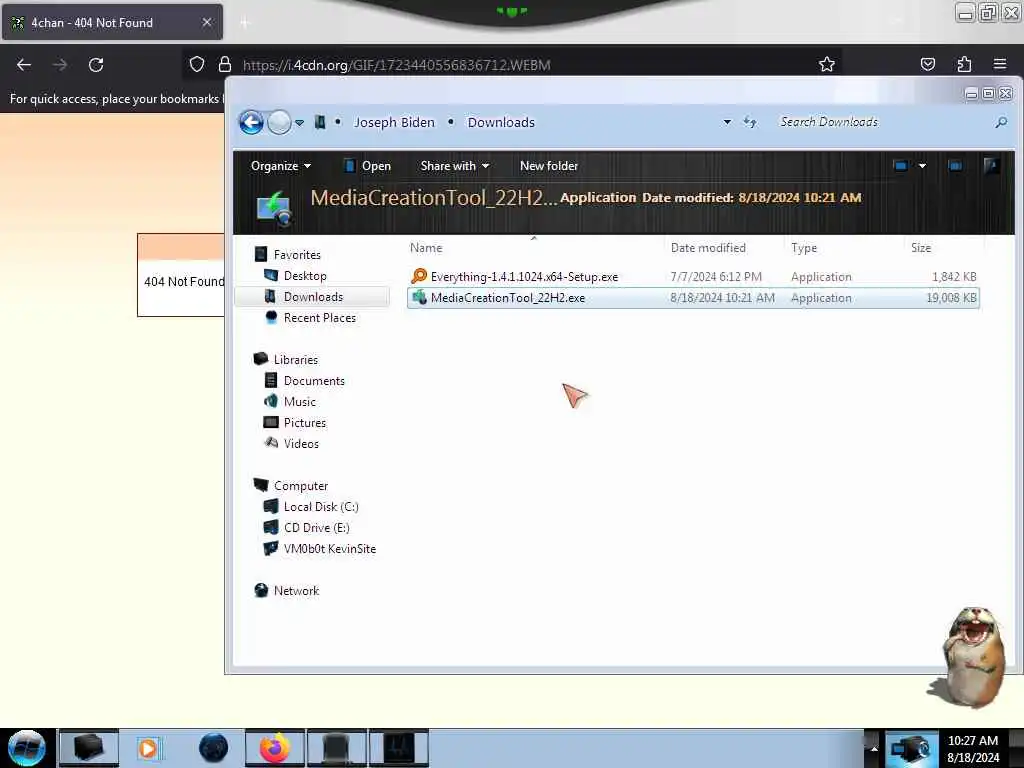Click the Everything setup file icon
1024x768 pixels.
pyautogui.click(x=419, y=276)
